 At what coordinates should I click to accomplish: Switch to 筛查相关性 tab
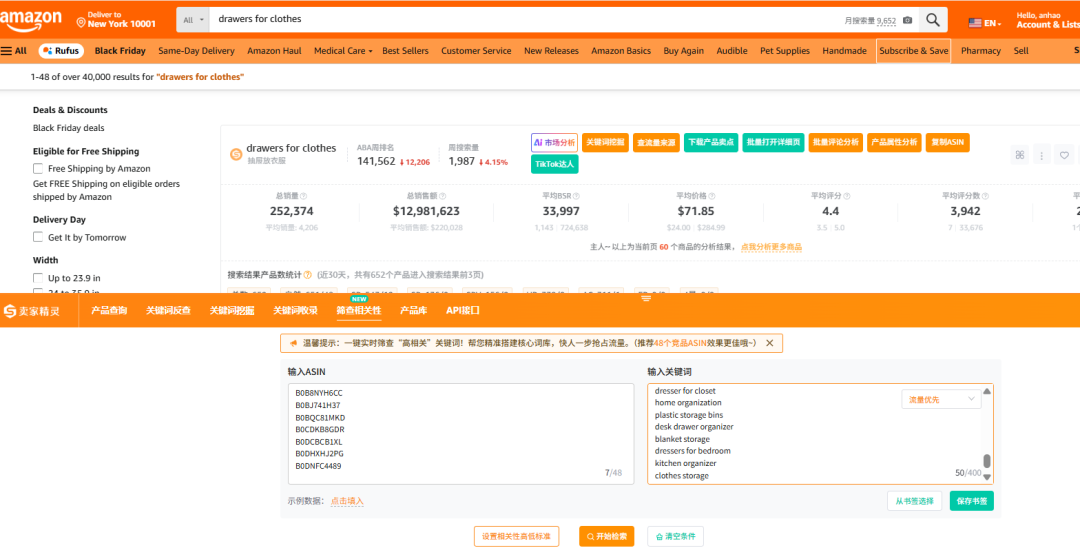coord(359,310)
